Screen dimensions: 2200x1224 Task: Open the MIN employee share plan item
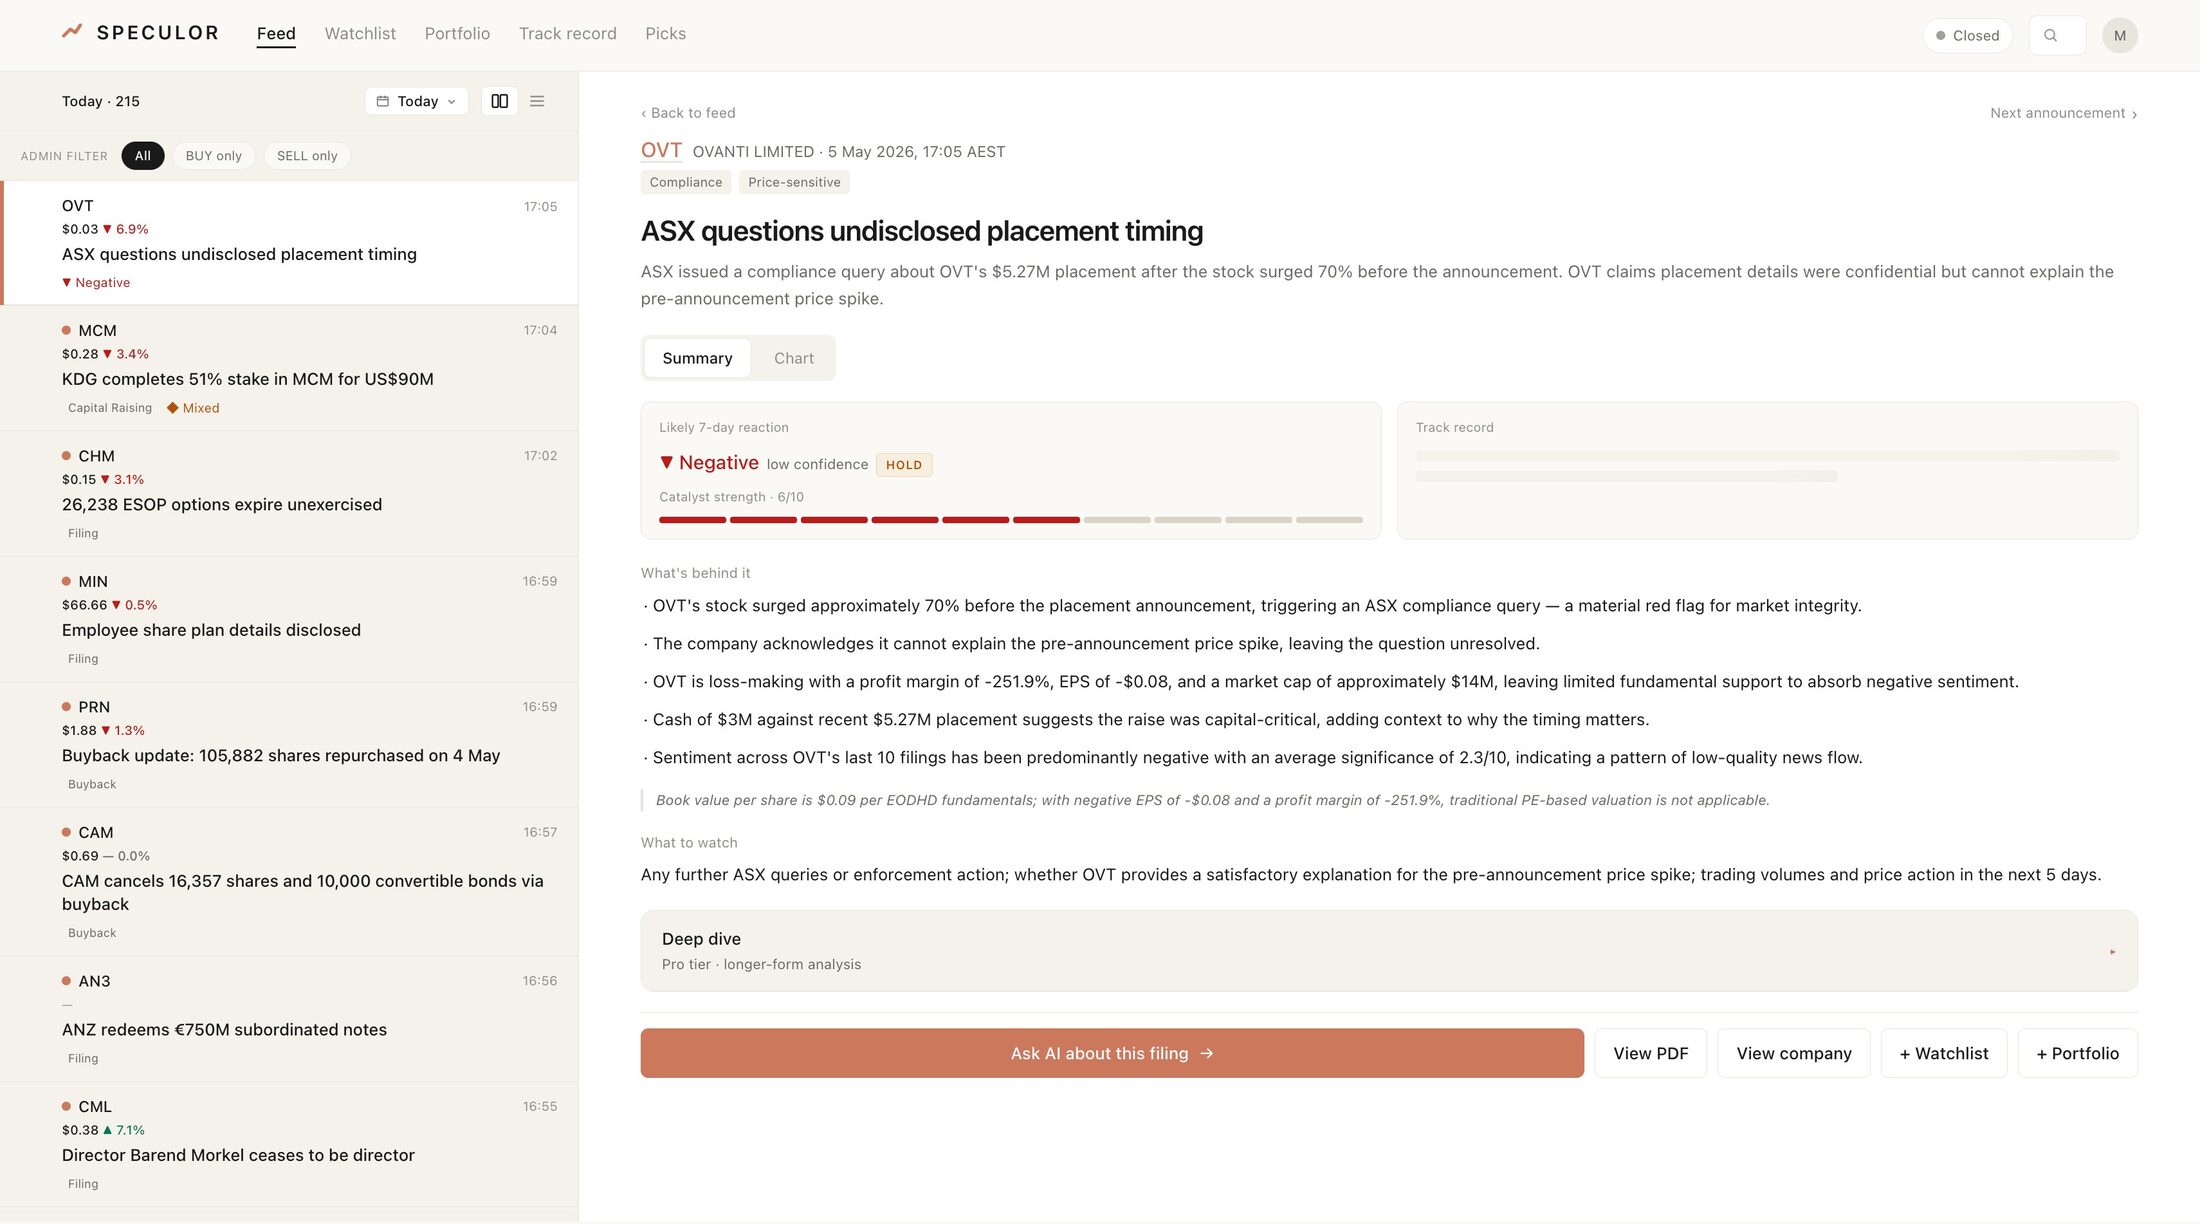click(x=289, y=619)
